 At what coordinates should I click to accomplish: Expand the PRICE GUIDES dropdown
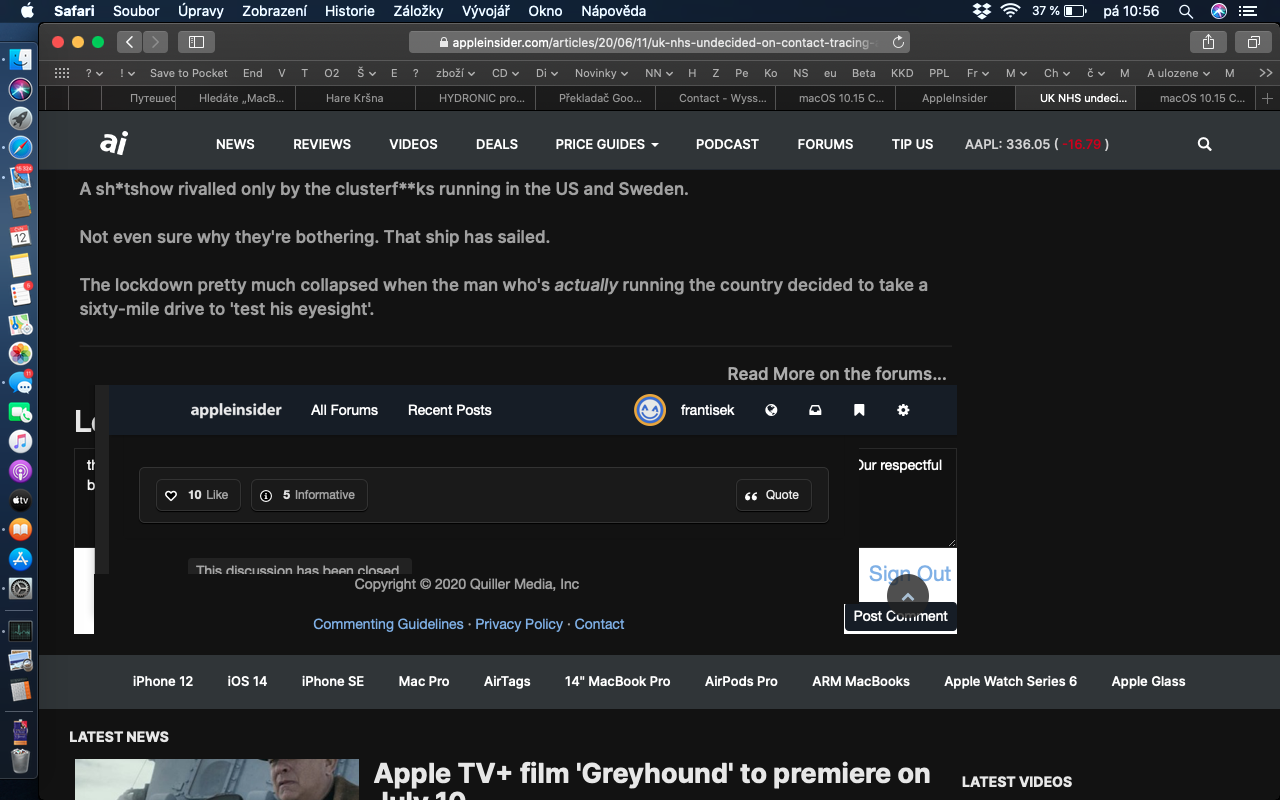pos(607,144)
